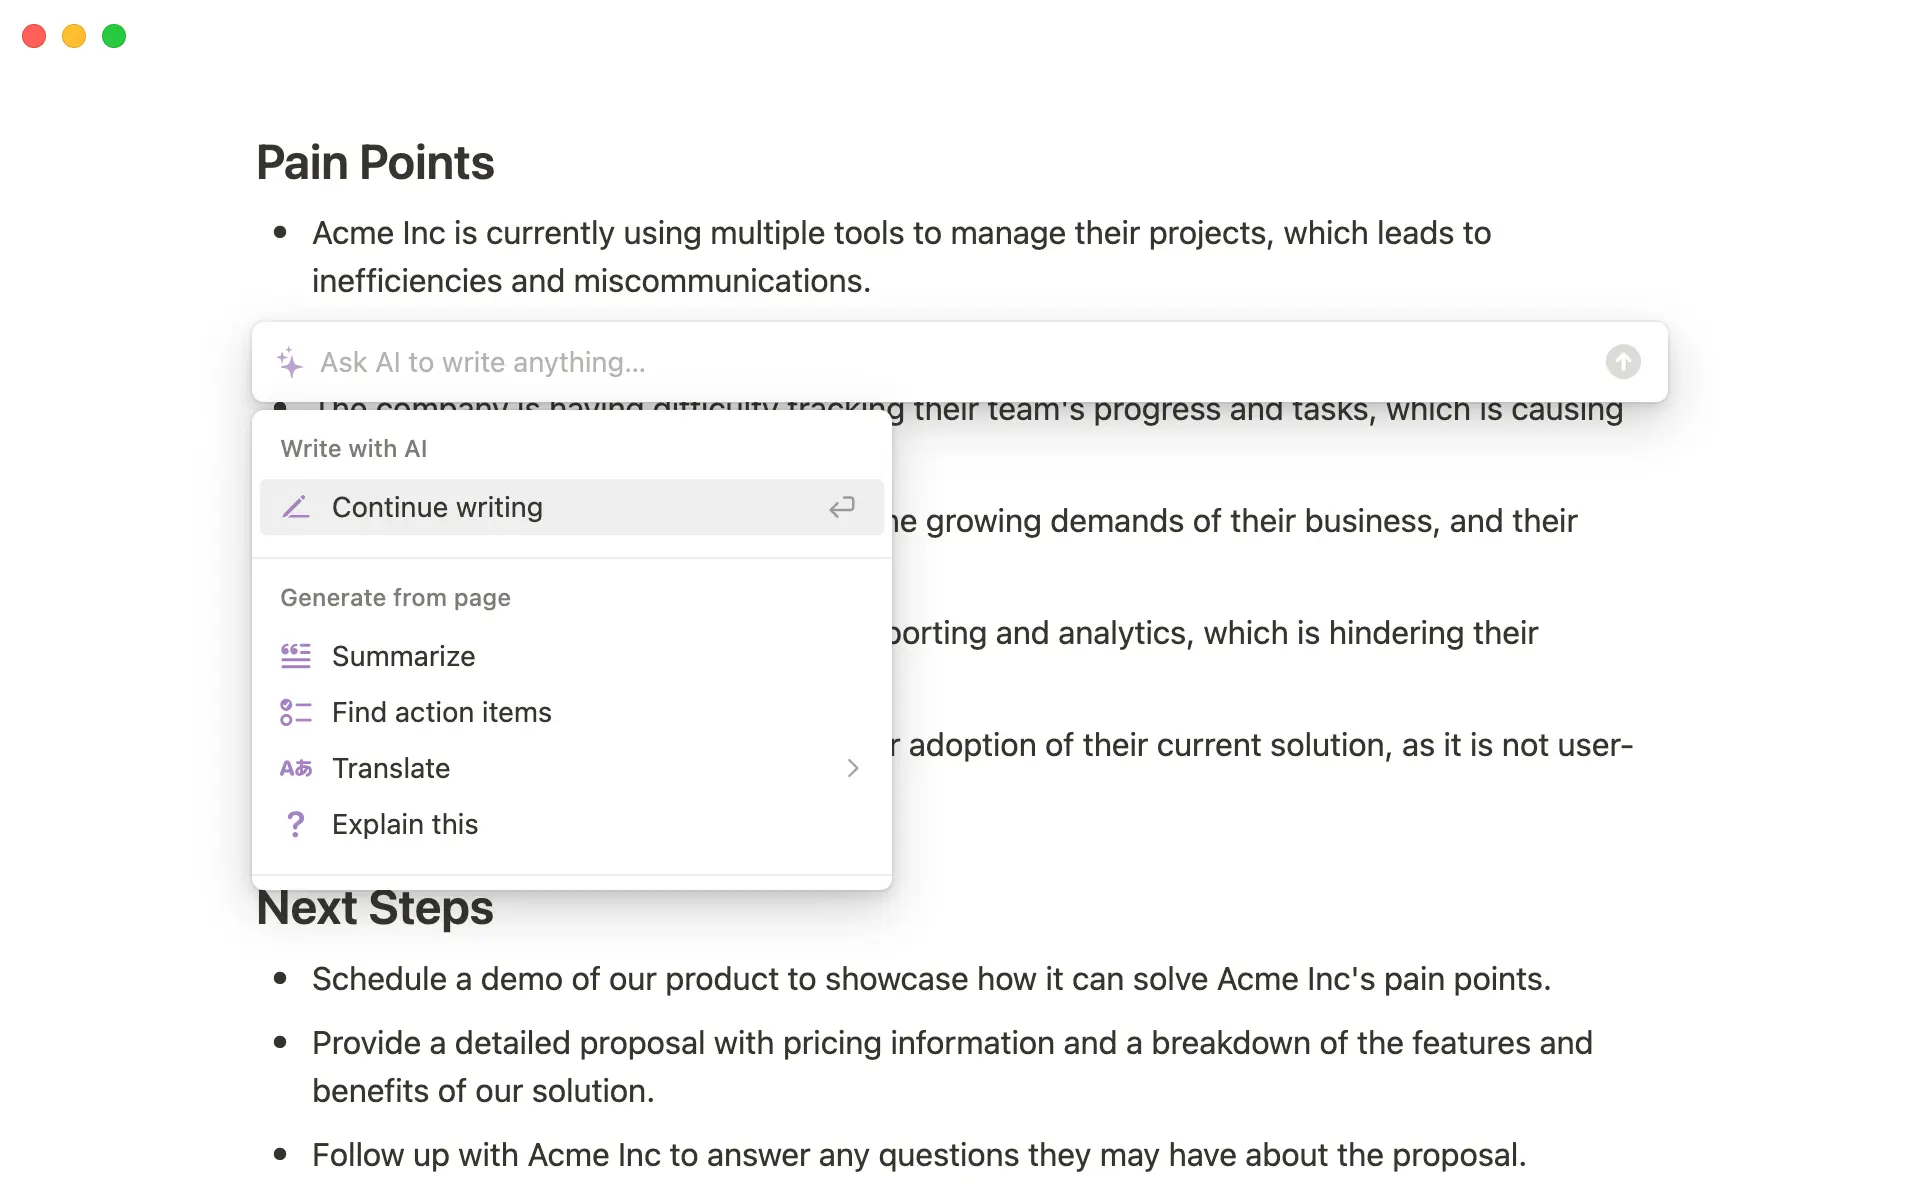Click the return key symbol next to Continue writing
The height and width of the screenshot is (1200, 1920).
[842, 507]
